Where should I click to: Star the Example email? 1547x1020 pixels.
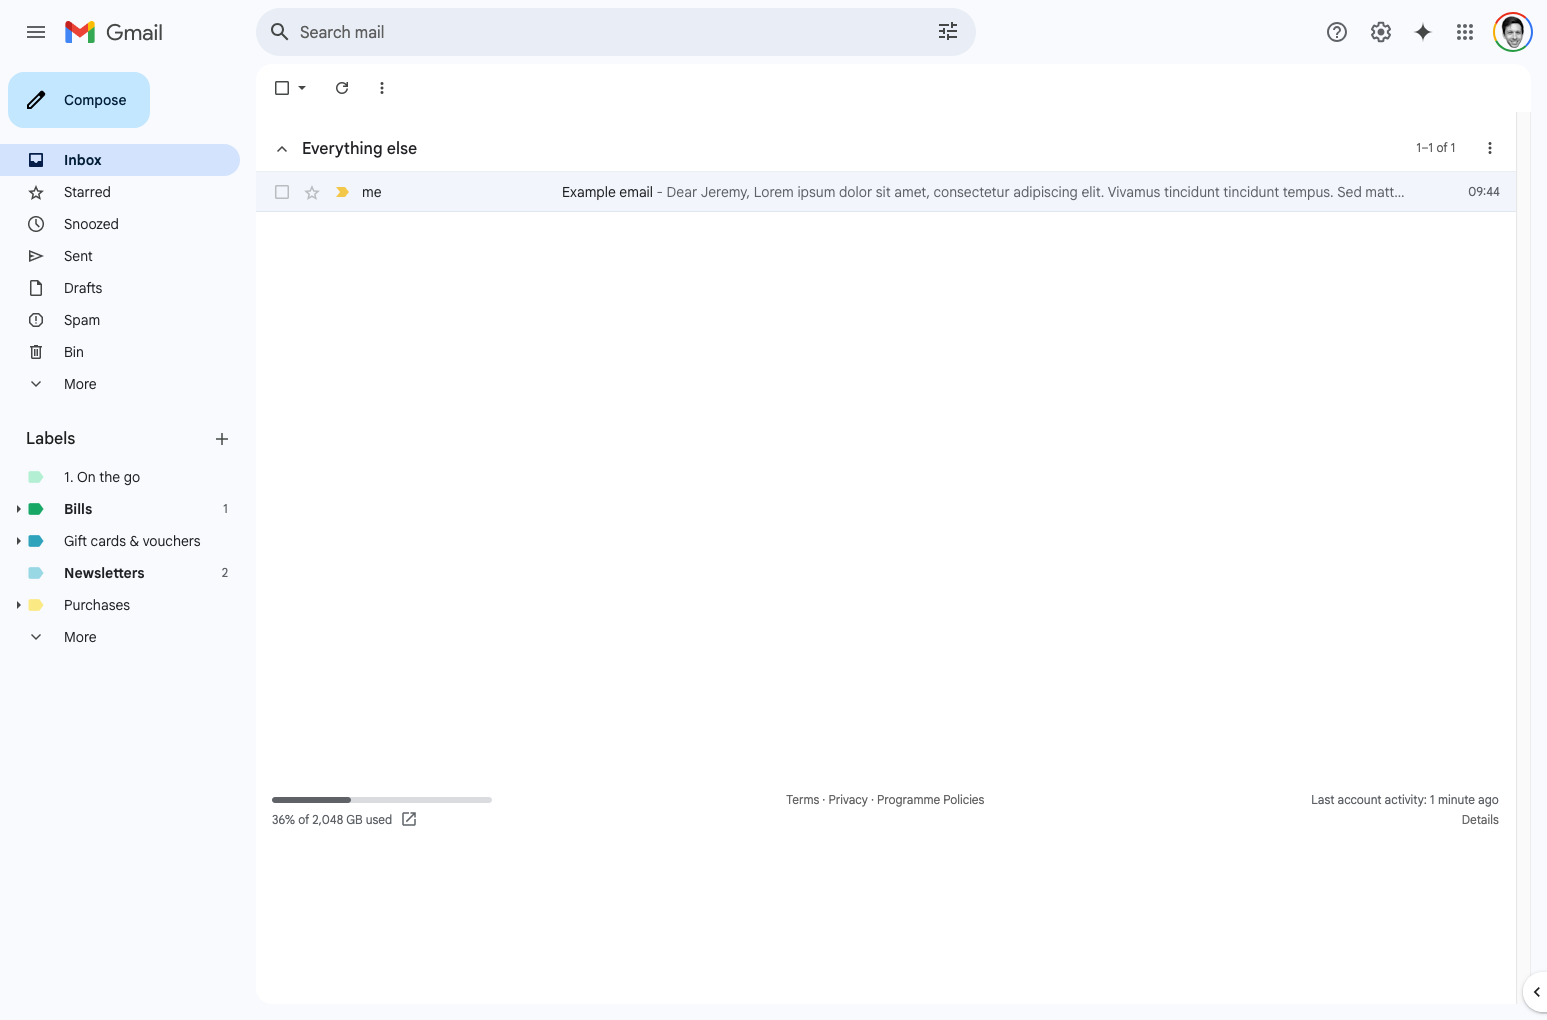[x=312, y=192]
